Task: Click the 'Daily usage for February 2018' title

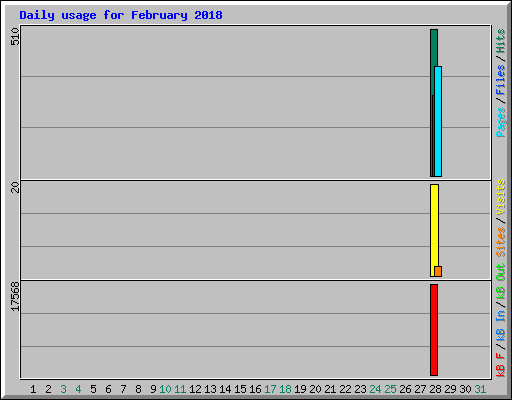Action: pos(121,15)
